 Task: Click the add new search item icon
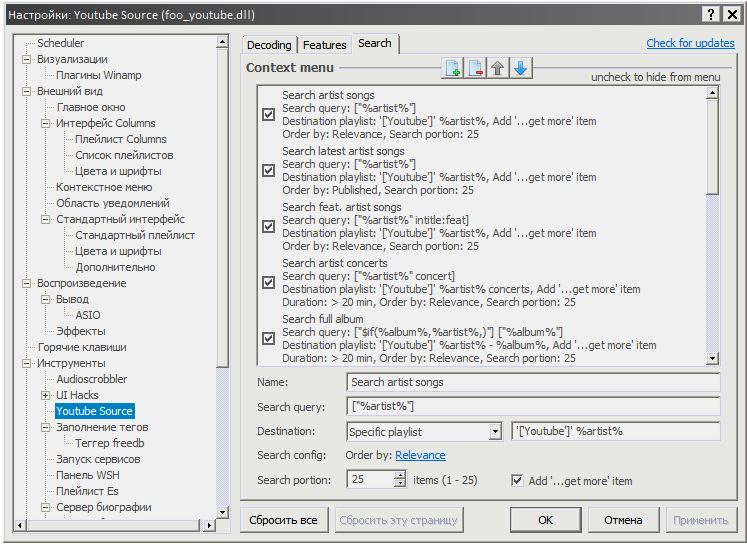point(453,68)
